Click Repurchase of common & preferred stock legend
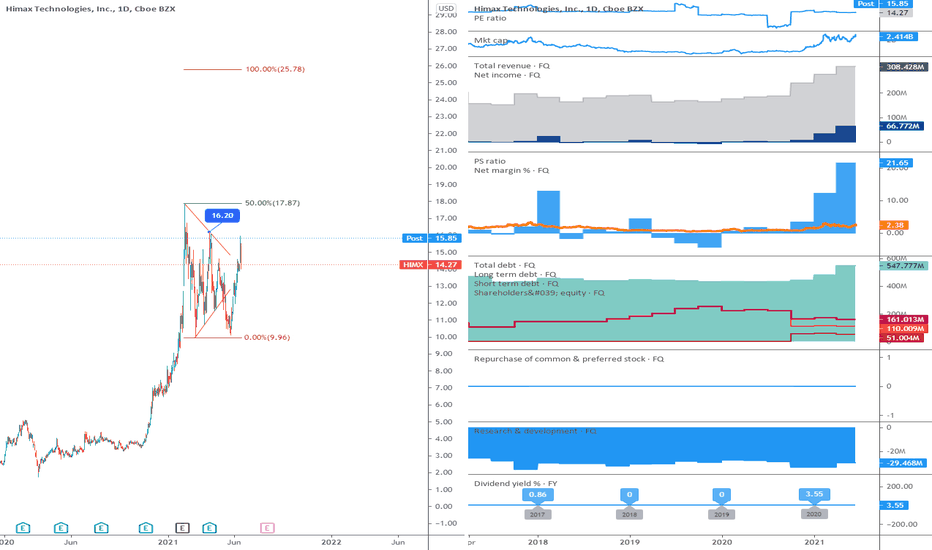The height and width of the screenshot is (550, 932). point(569,359)
